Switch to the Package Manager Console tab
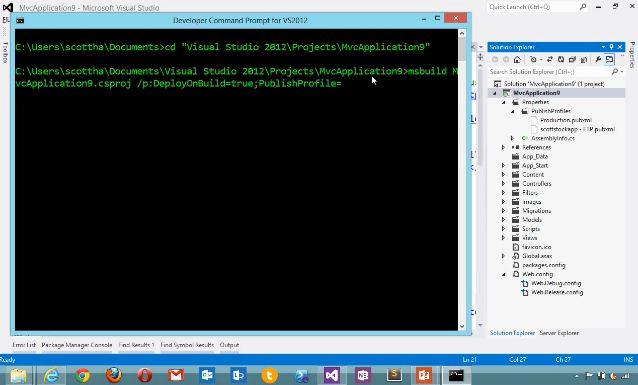The height and width of the screenshot is (385, 638). coord(76,345)
